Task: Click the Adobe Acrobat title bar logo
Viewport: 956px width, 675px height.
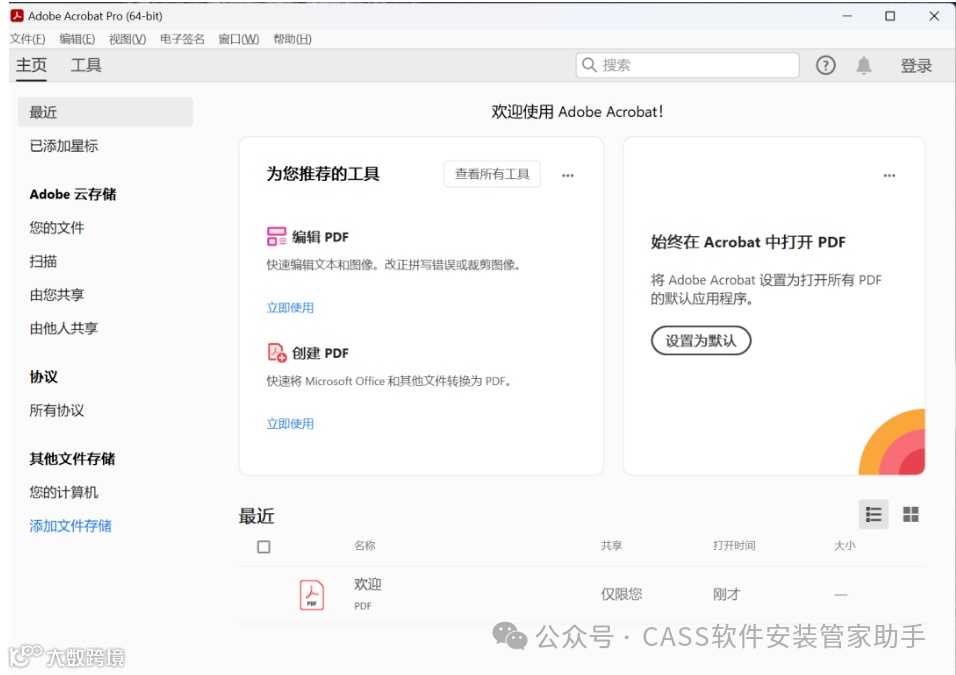Action: click(x=17, y=16)
